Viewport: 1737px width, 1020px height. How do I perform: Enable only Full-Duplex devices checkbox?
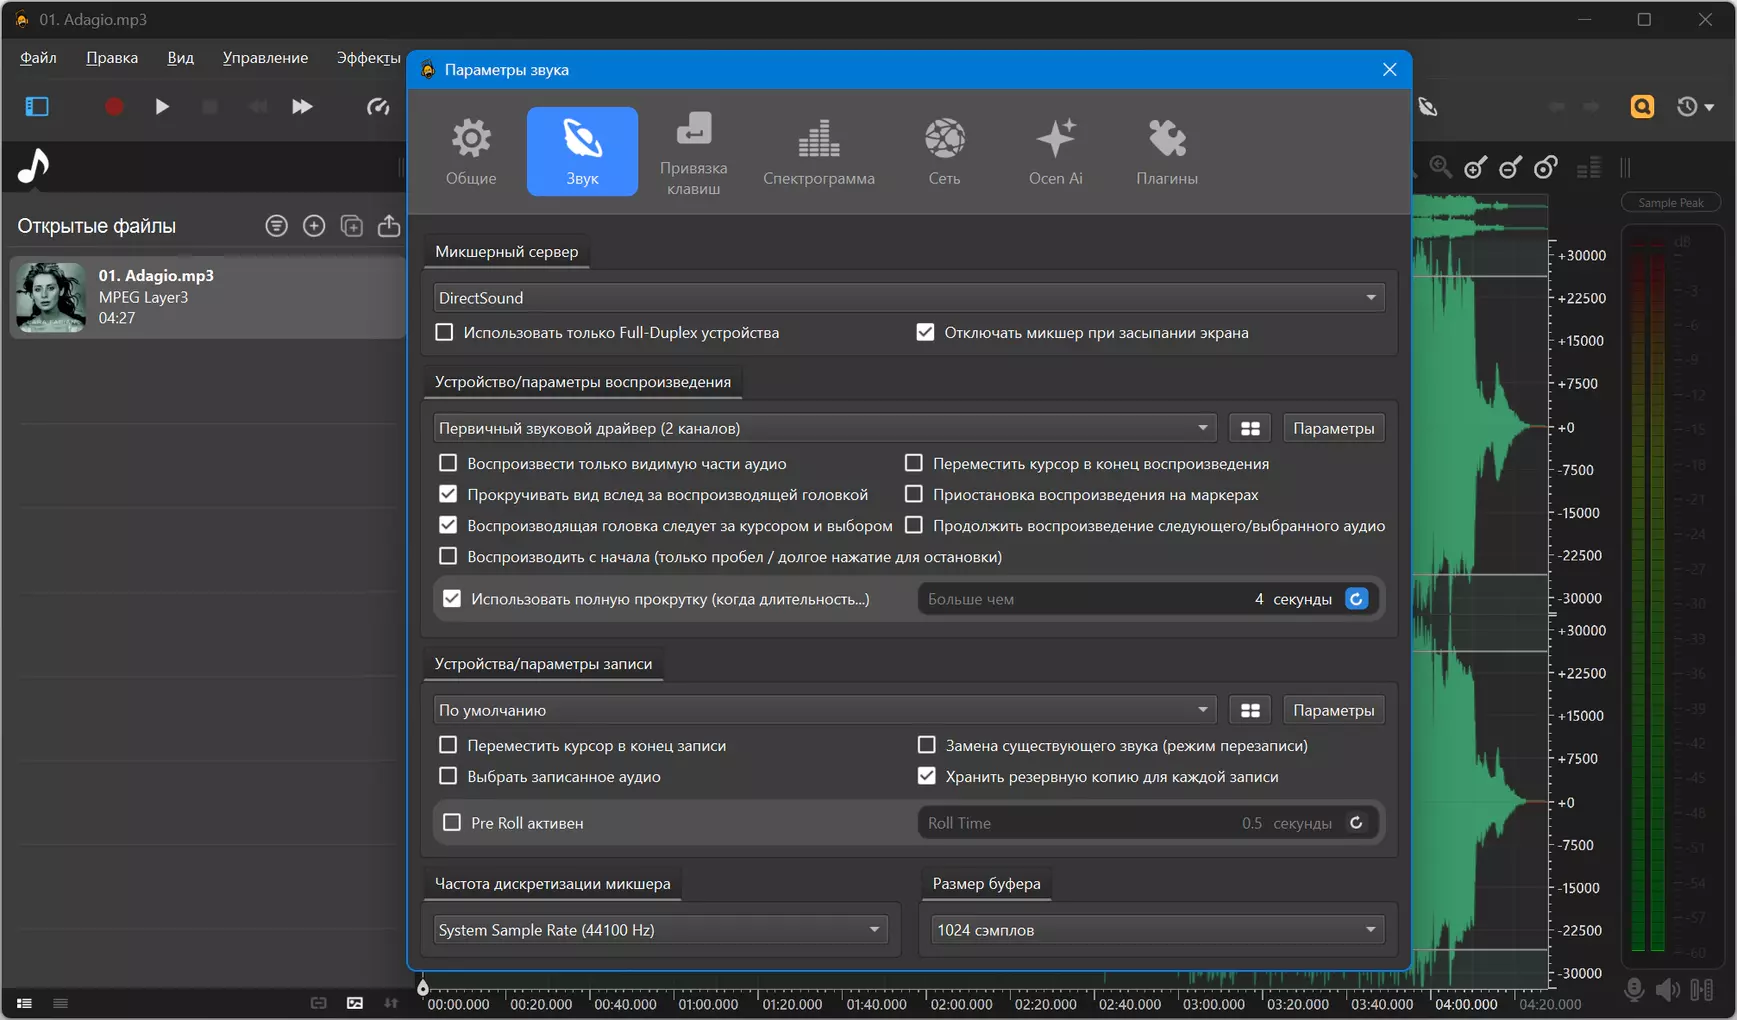(445, 333)
